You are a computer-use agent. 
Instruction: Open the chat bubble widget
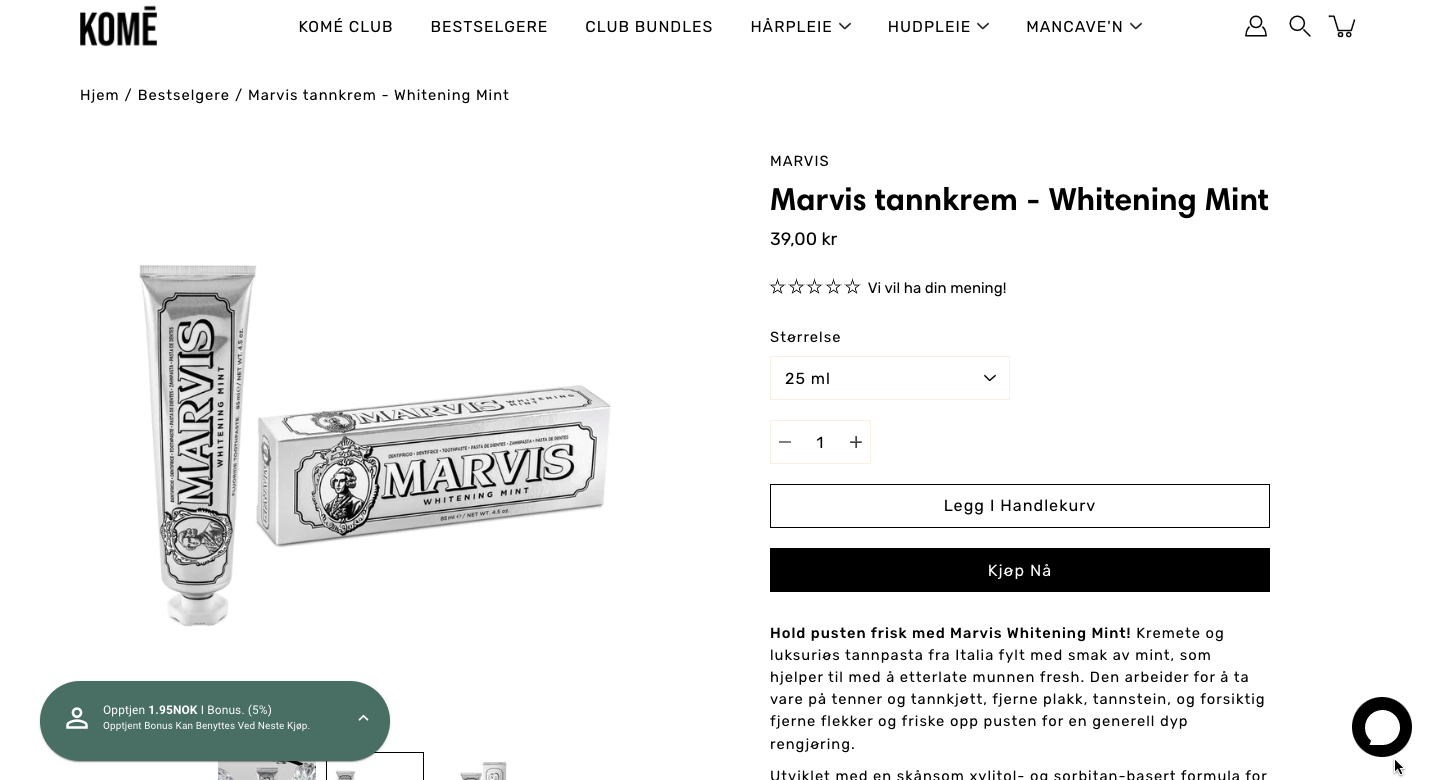1382,727
